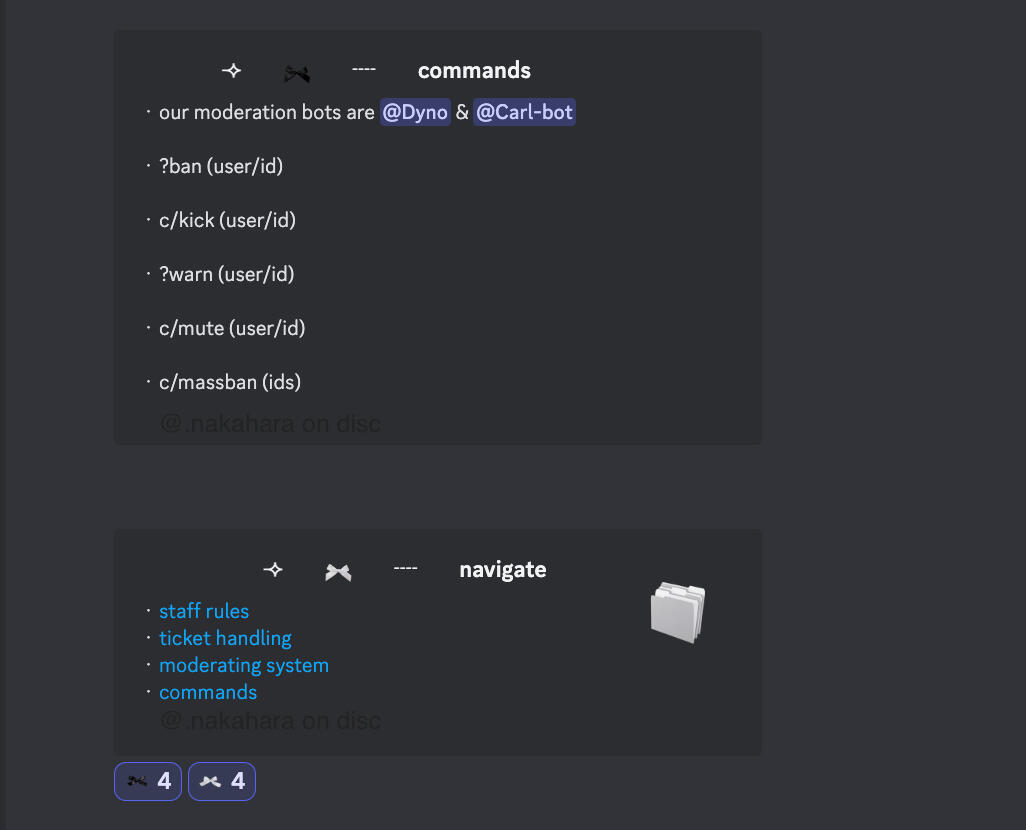This screenshot has height=830, width=1026.
Task: Click the folder image in navigate embed
Action: point(677,612)
